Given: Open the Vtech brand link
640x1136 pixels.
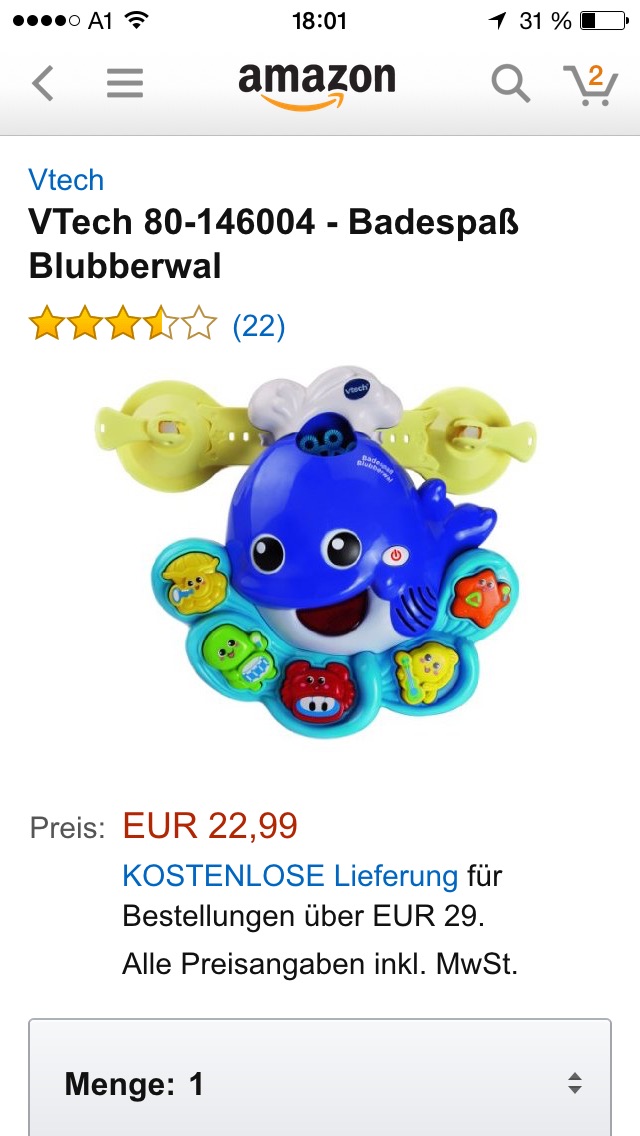Looking at the screenshot, I should tap(66, 180).
